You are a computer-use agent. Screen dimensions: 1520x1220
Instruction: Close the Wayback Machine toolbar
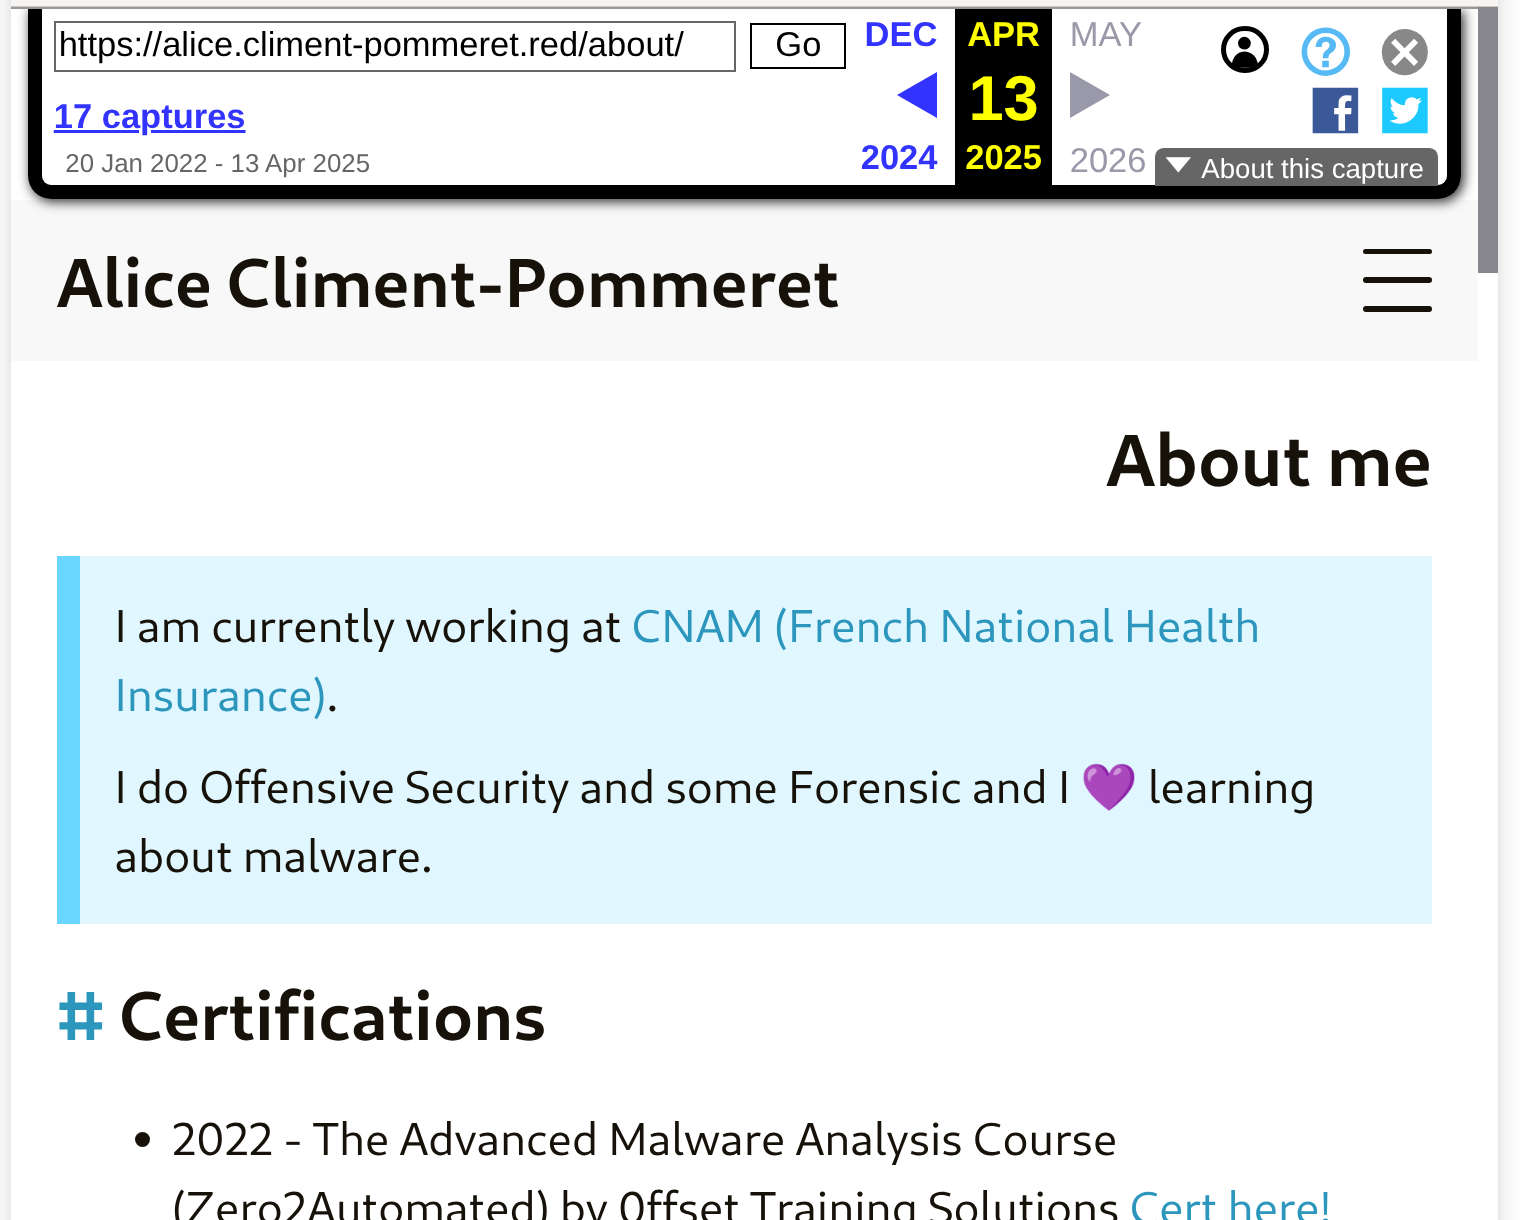1404,52
